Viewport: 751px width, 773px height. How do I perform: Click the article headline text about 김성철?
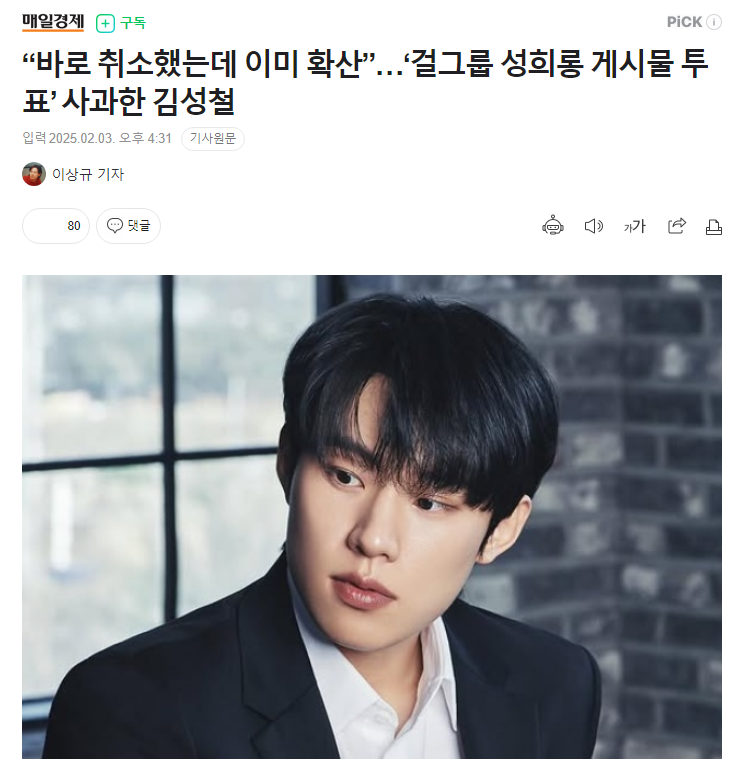365,82
